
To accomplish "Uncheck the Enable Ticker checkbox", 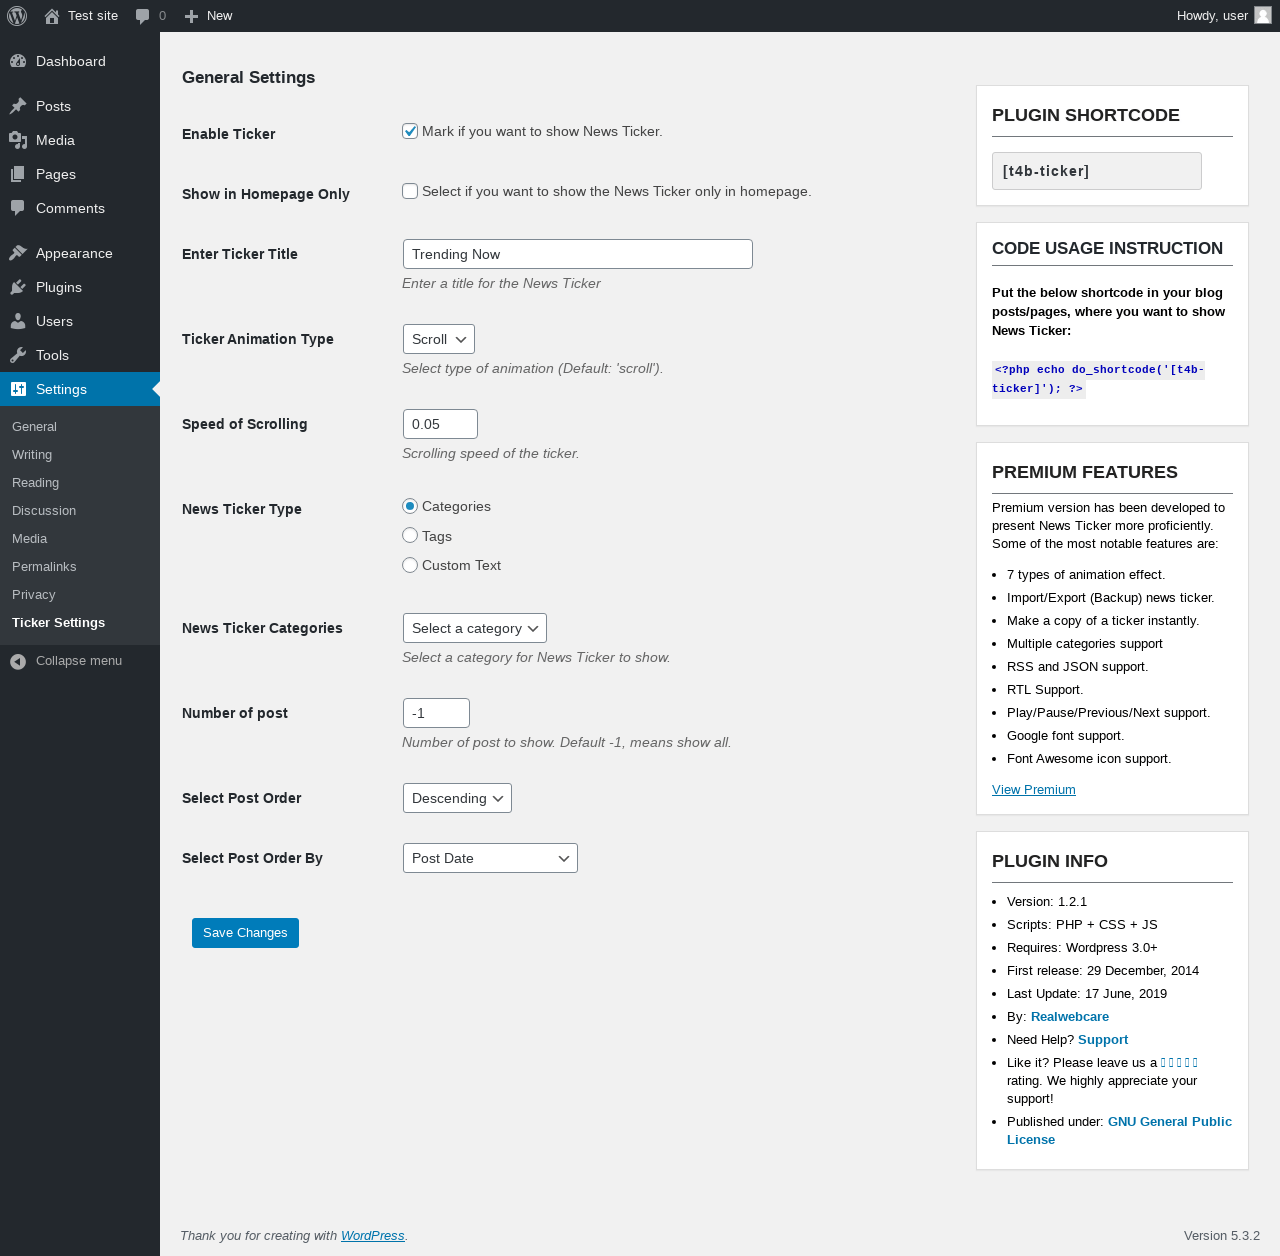I will 410,131.
